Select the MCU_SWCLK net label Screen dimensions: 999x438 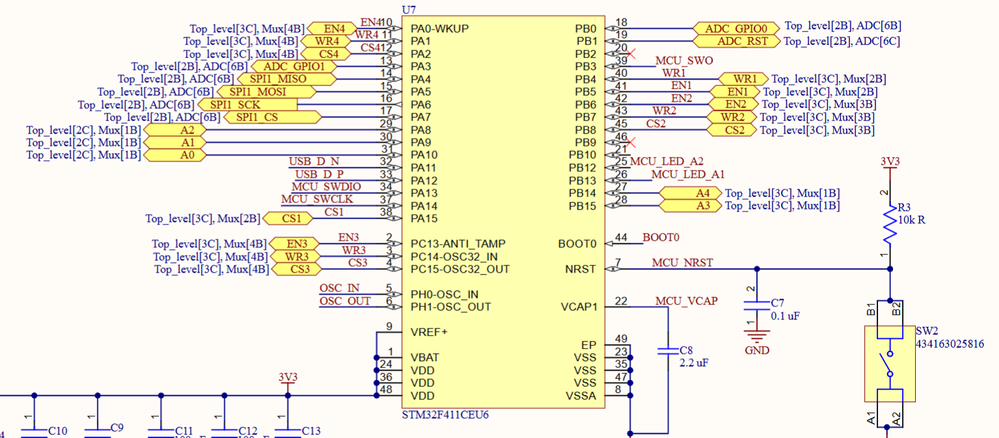317,200
